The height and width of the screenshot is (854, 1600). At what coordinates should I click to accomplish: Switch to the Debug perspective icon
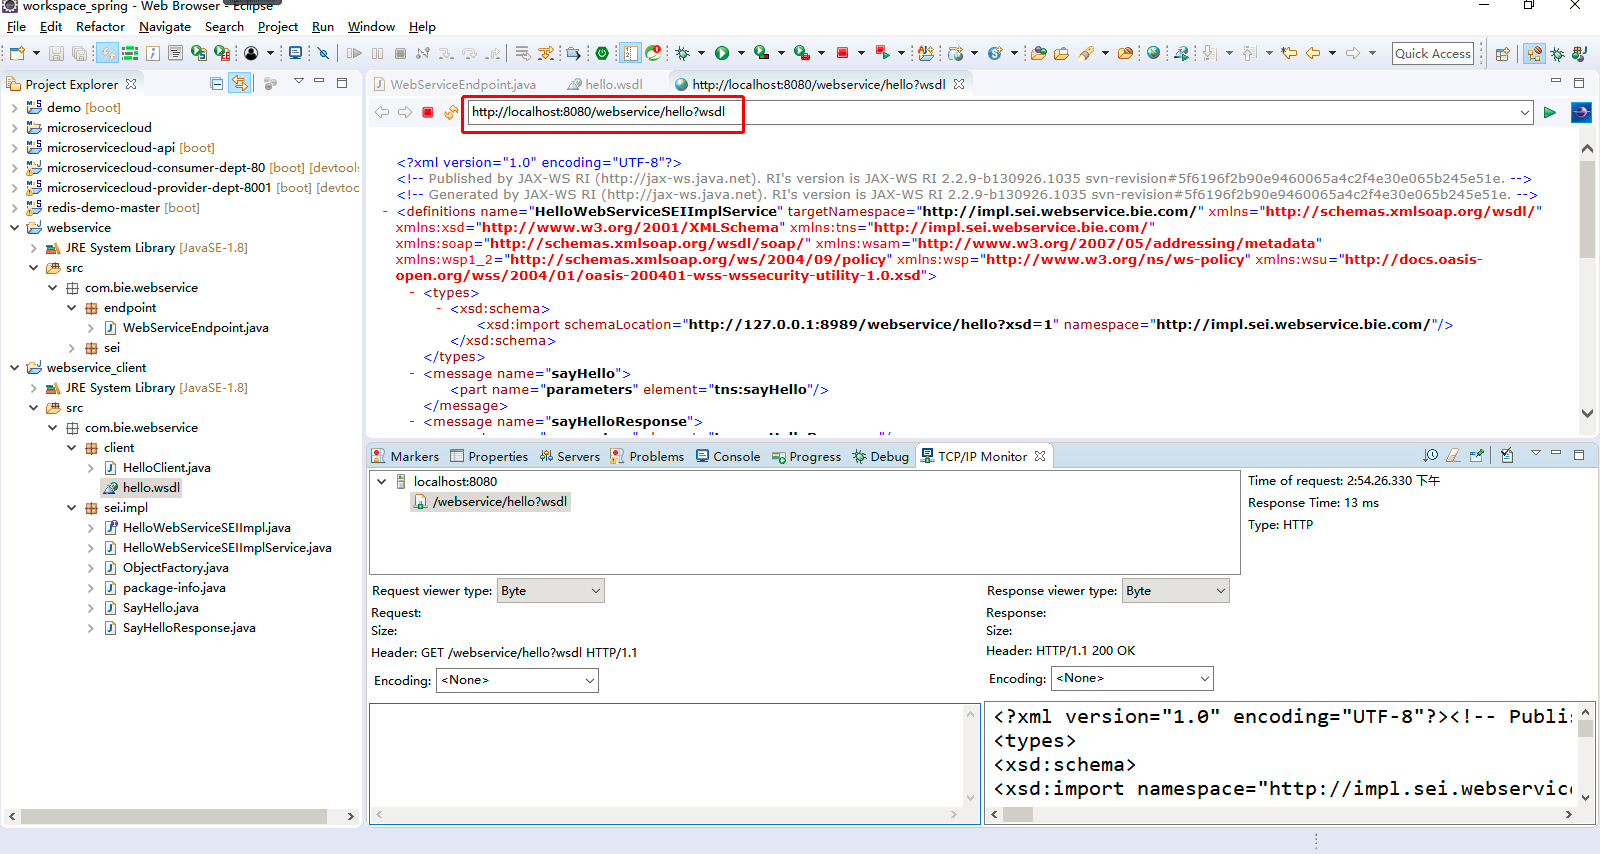(x=1557, y=54)
